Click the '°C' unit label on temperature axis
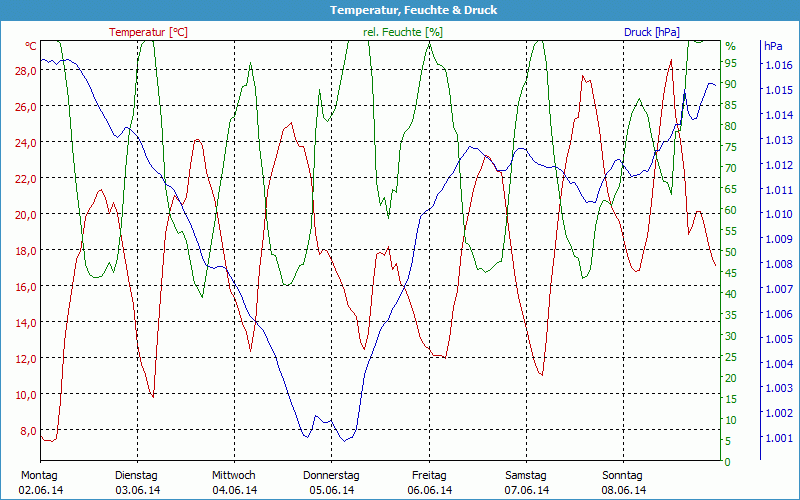Image resolution: width=800 pixels, height=500 pixels. point(31,46)
